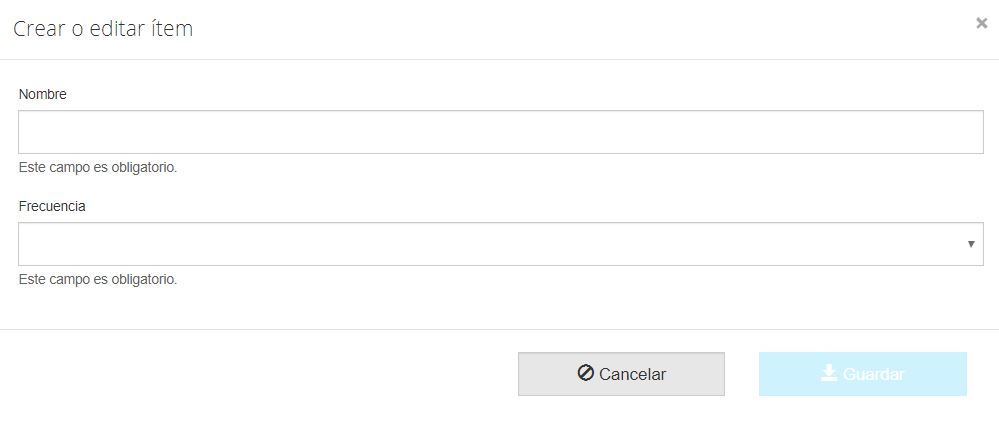Expand the Frecuencia select box
Screen dimensions: 999x423
point(500,244)
